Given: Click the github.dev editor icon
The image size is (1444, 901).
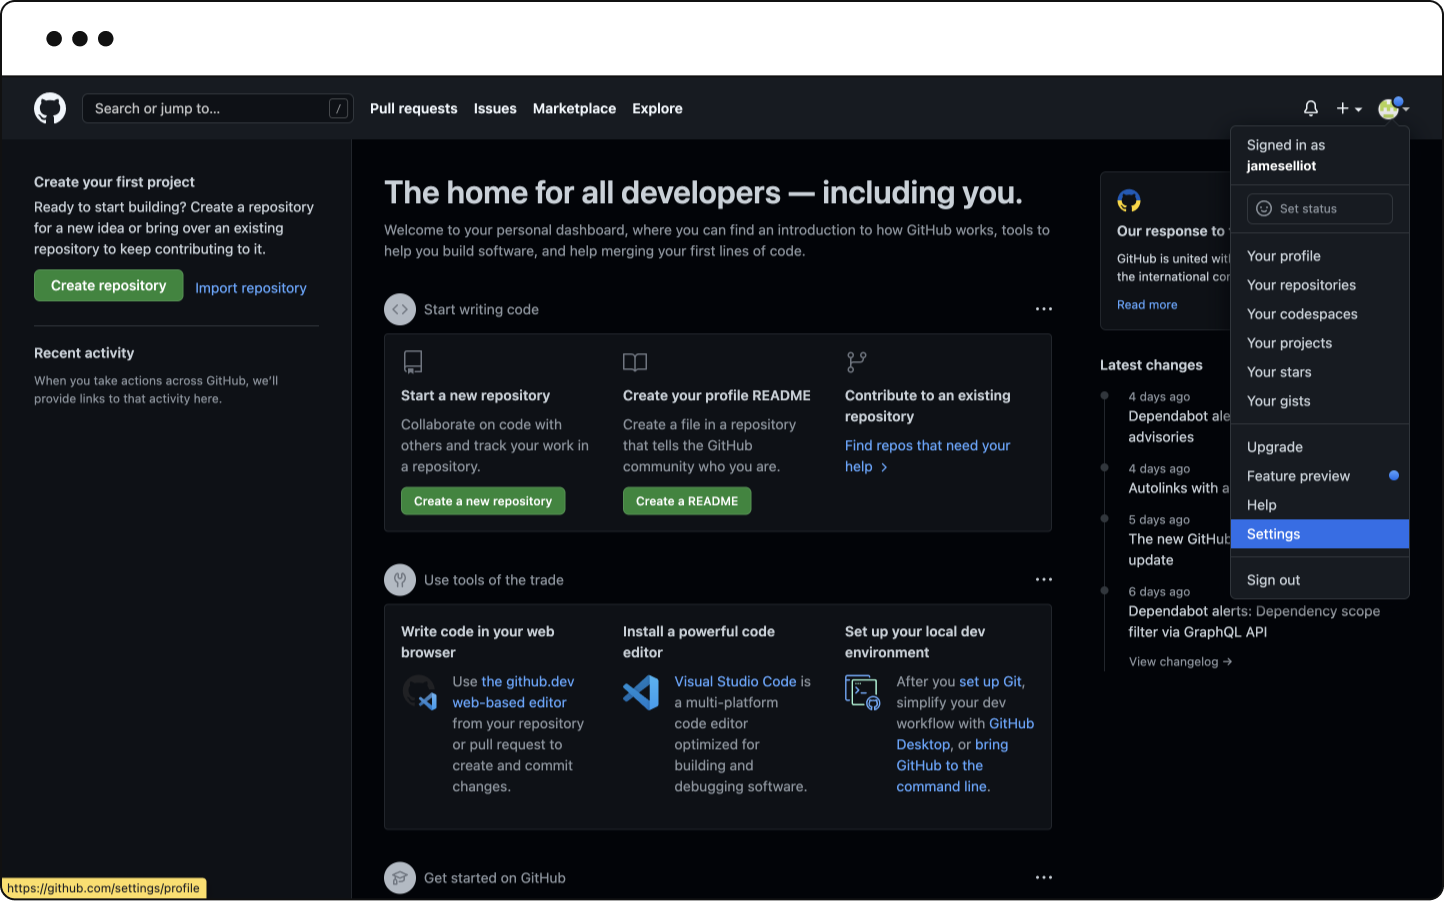Looking at the screenshot, I should (x=420, y=692).
